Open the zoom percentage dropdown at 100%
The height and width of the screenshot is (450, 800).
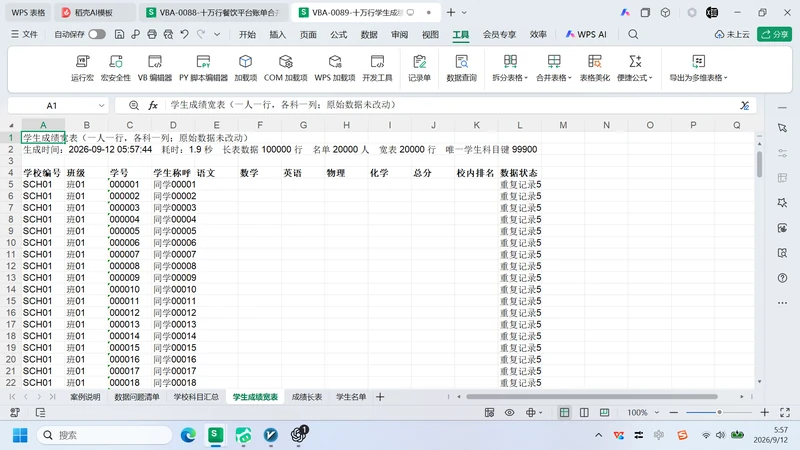[657, 412]
